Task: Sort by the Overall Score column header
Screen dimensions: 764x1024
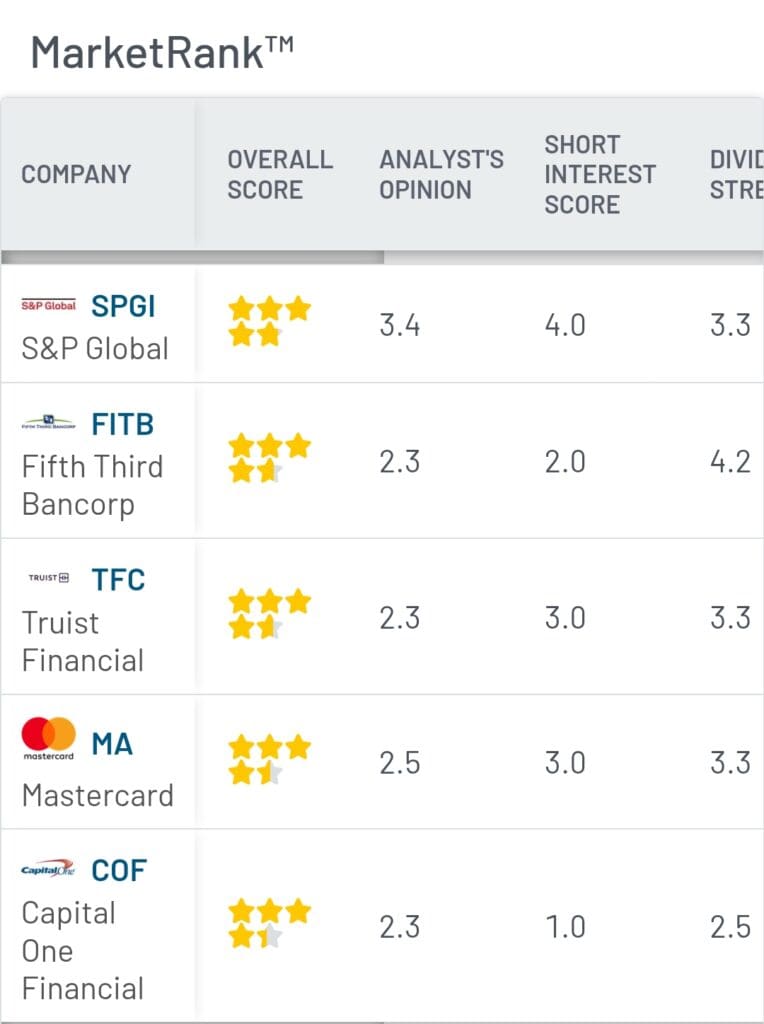Action: pos(280,175)
